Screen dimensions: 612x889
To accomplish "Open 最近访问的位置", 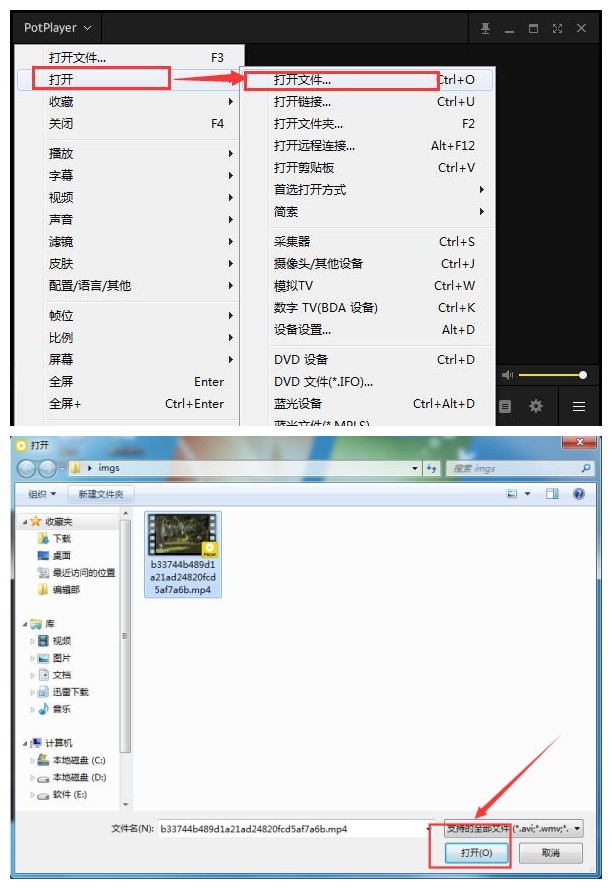I will pos(76,573).
